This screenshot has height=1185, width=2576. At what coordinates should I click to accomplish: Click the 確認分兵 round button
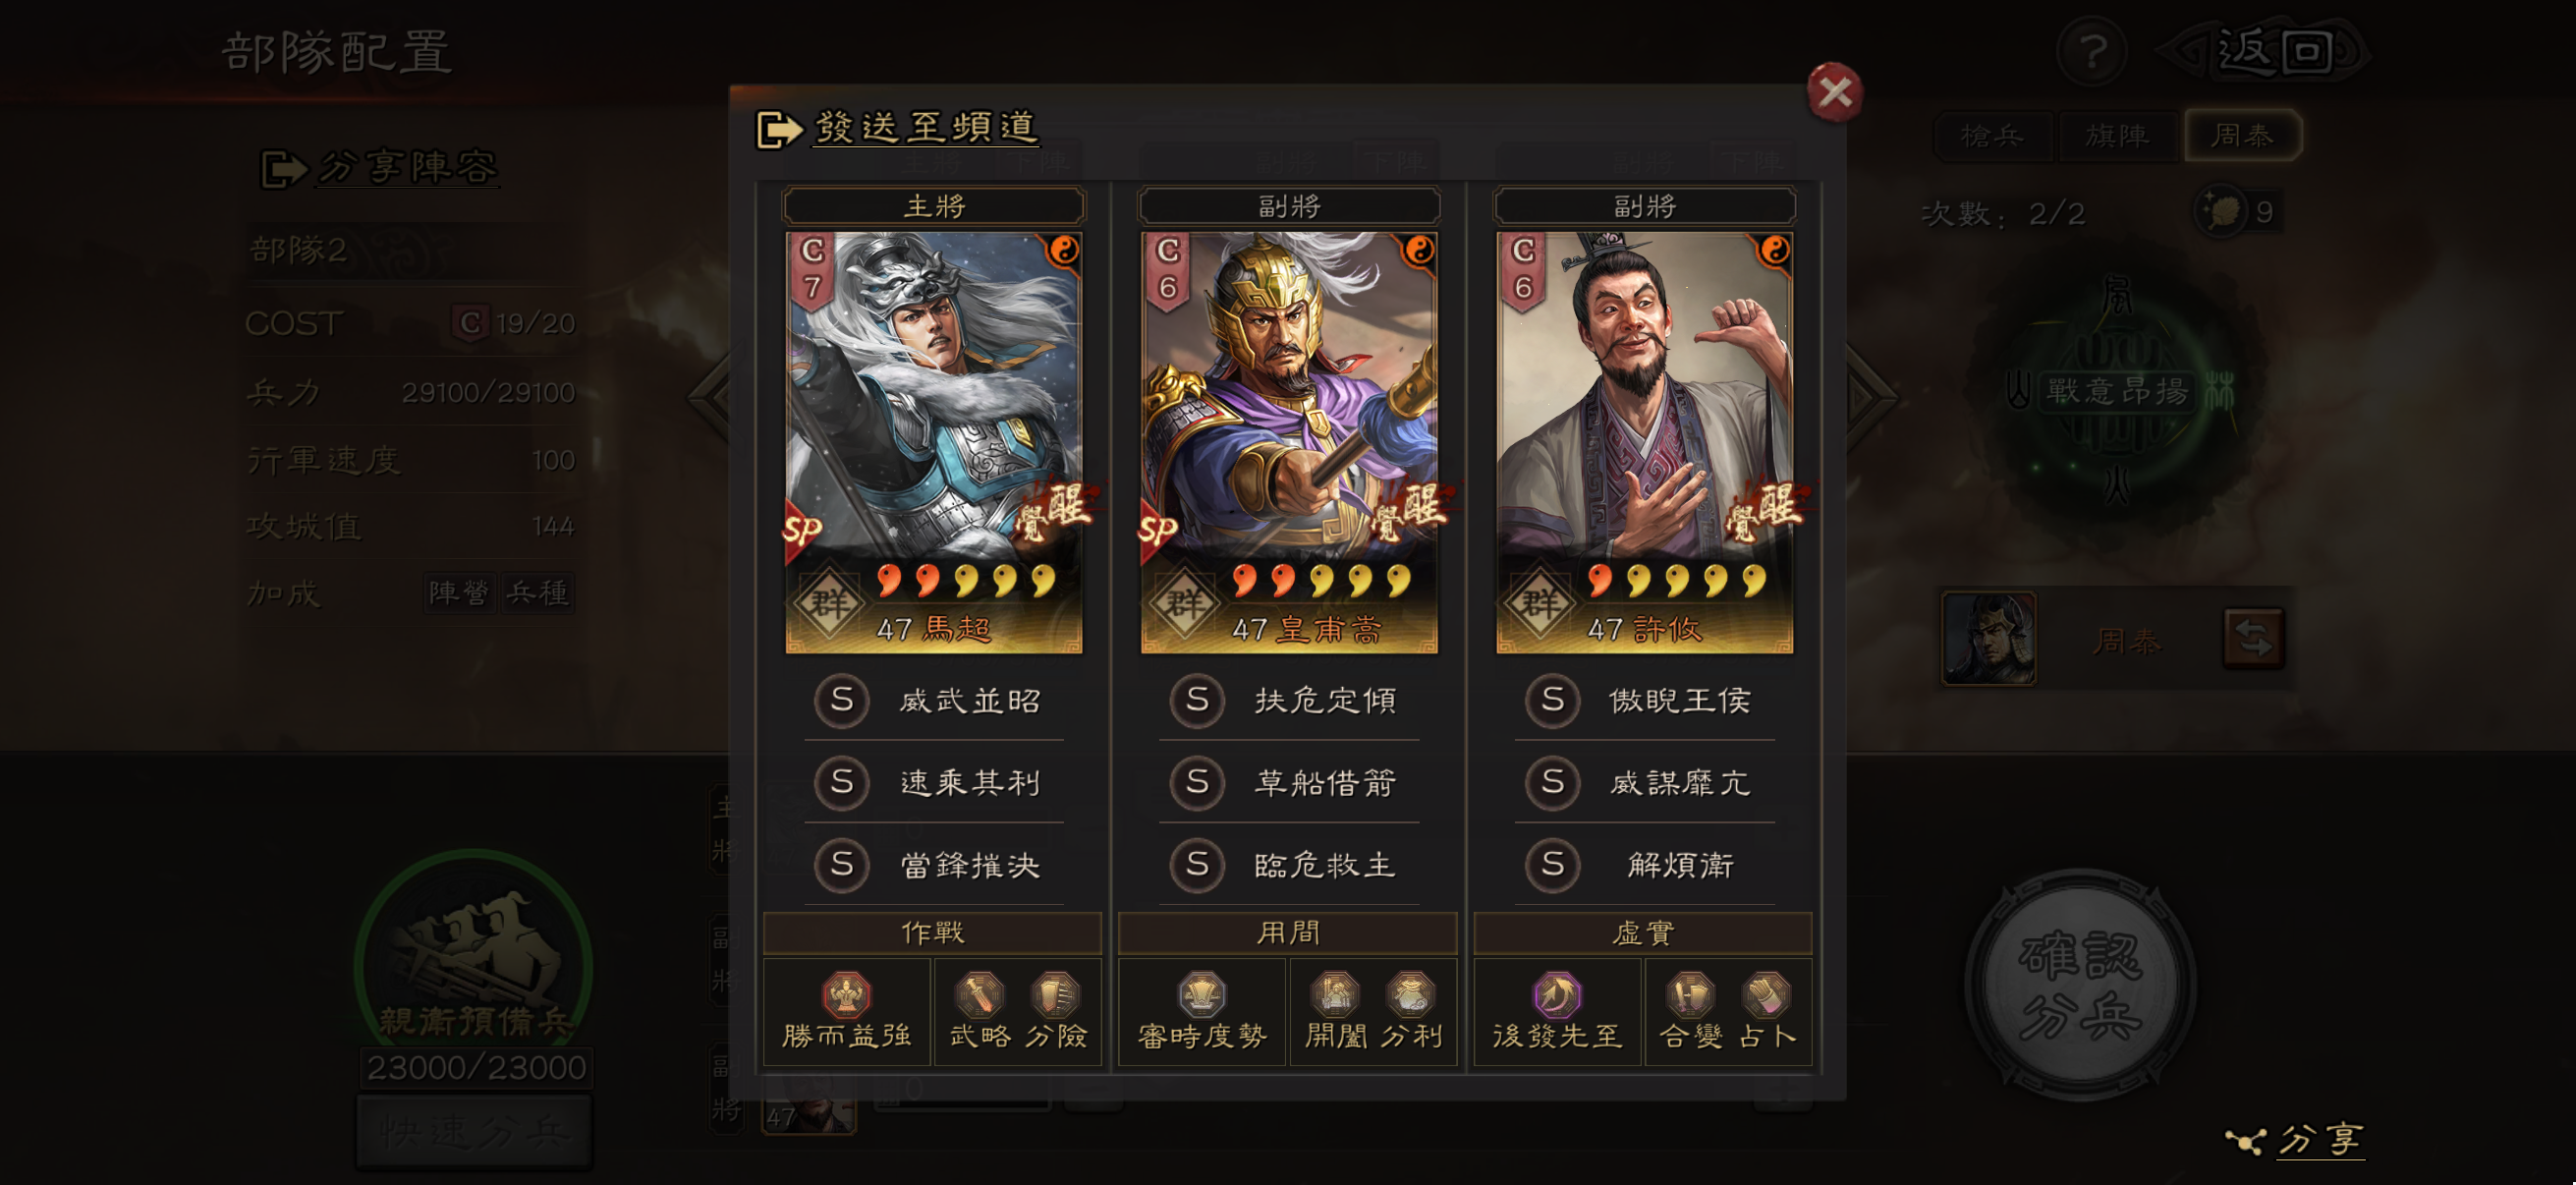pos(2080,985)
